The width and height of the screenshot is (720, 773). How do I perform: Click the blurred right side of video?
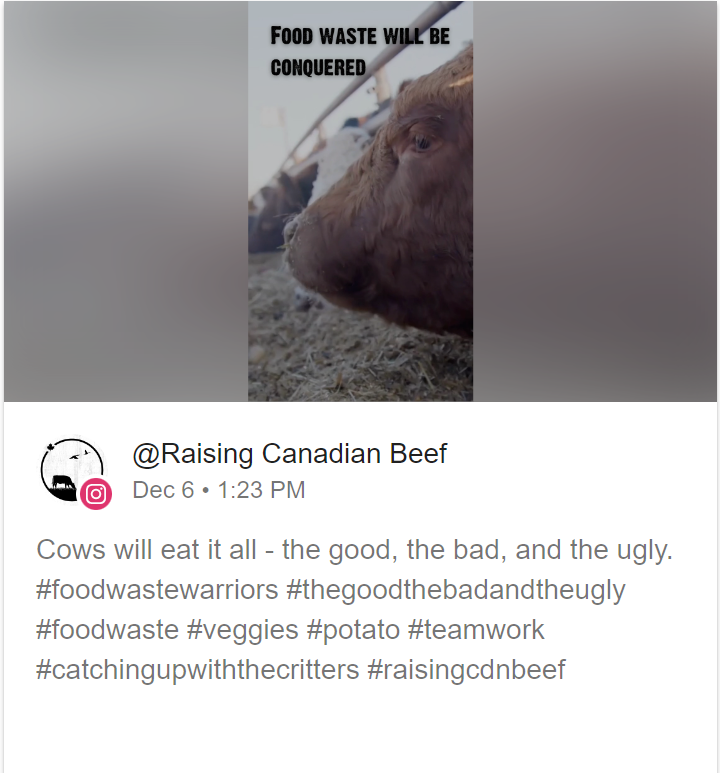click(595, 201)
